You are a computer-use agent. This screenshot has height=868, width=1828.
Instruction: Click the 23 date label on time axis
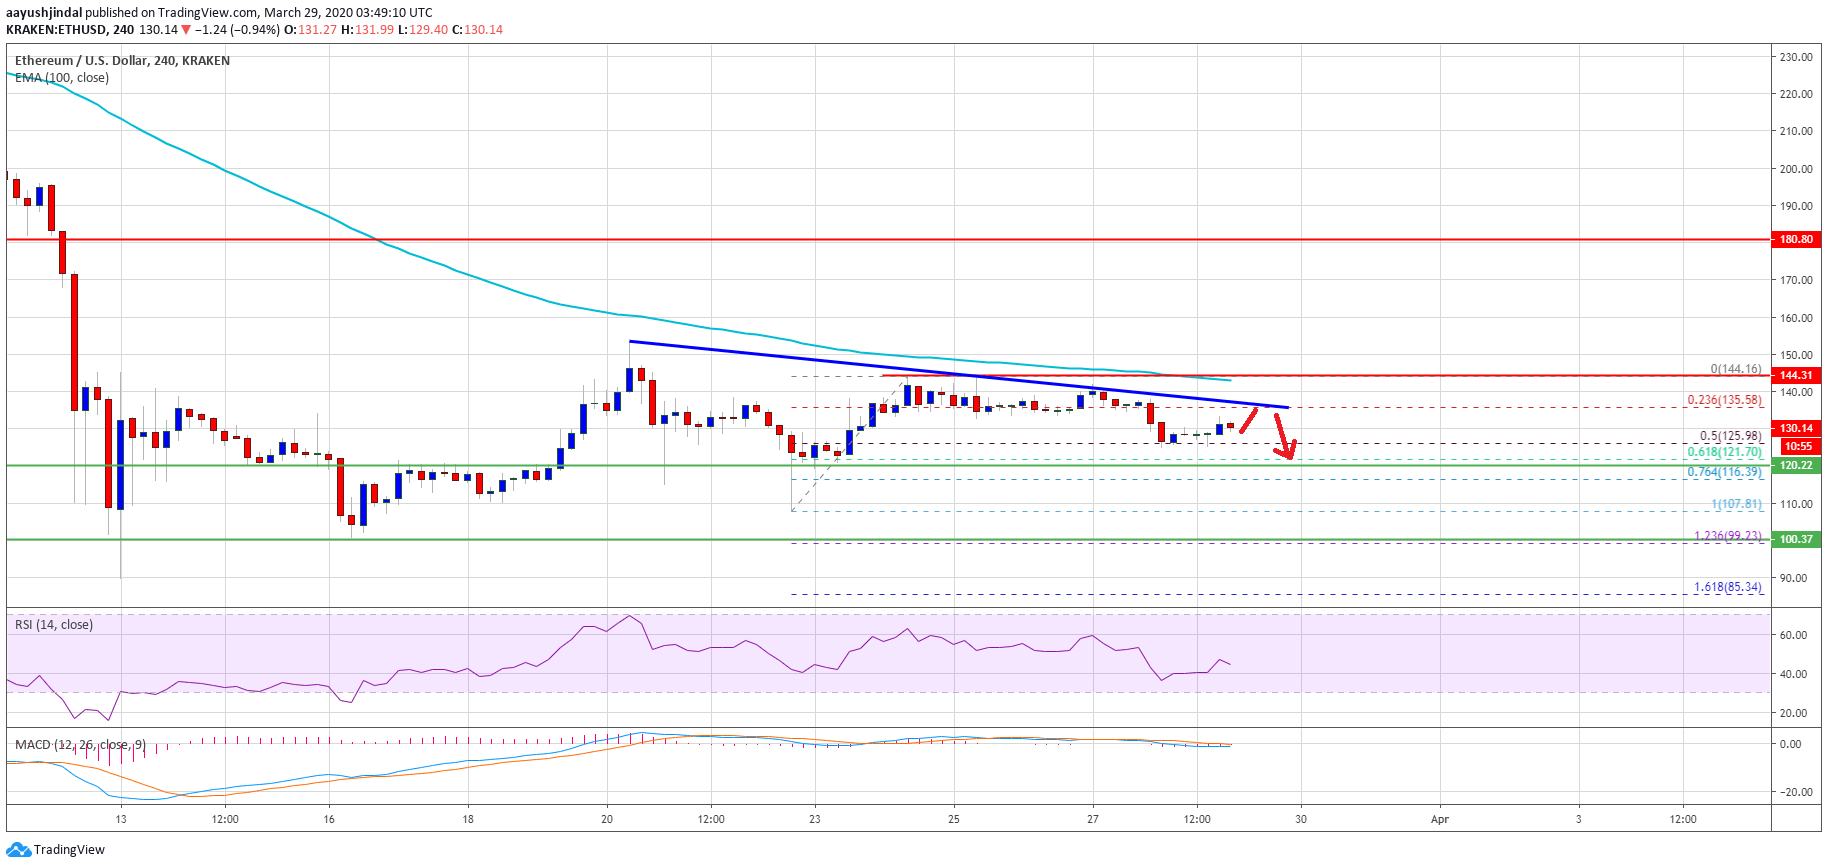tap(815, 819)
